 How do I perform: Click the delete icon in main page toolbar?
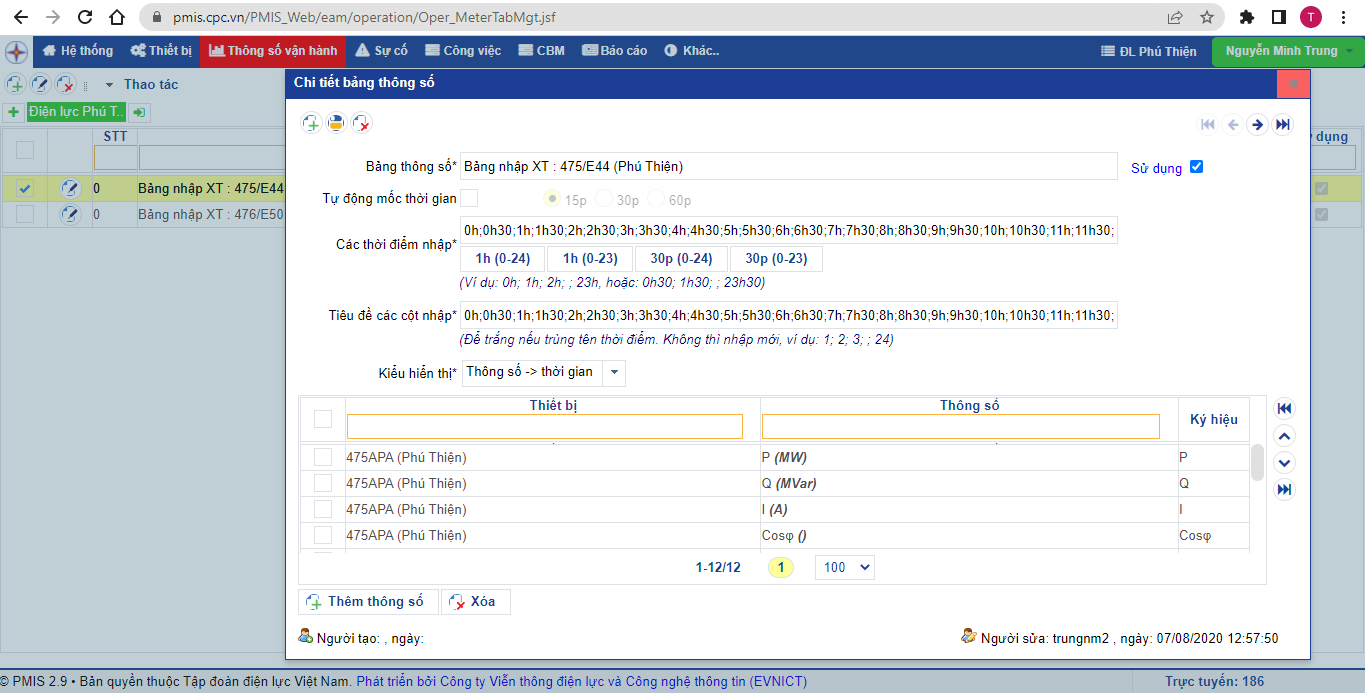[65, 85]
